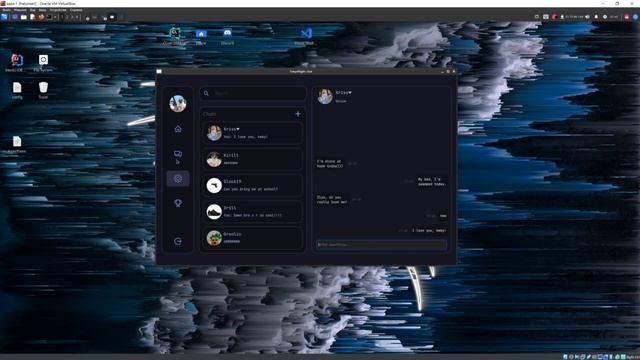Viewport: 640px width, 360px height.
Task: Open the terminal launcher in the top panel
Action: 50,17
